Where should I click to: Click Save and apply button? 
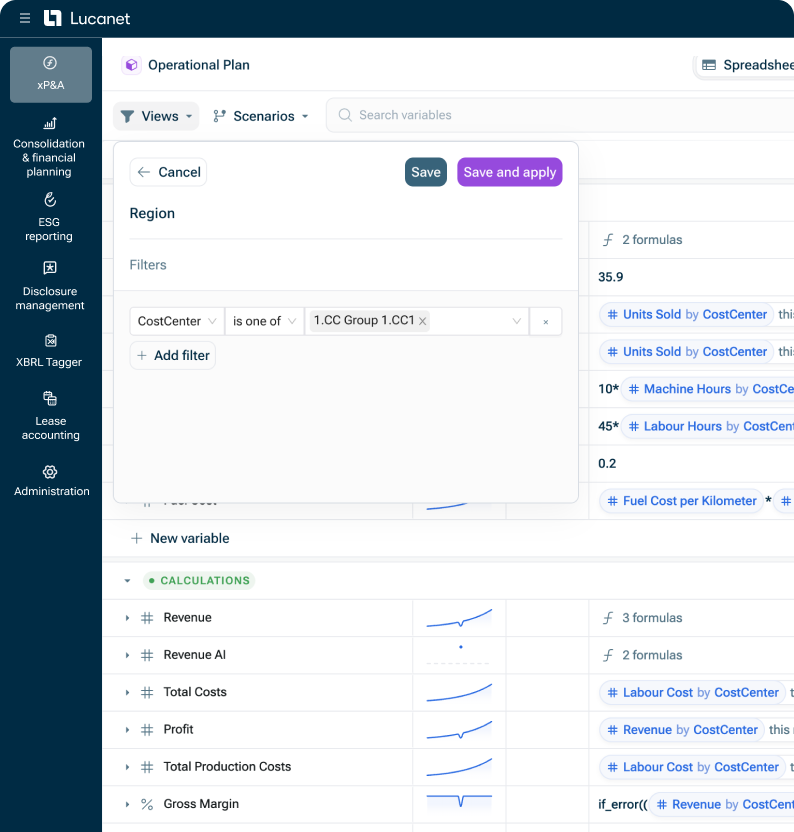pos(509,172)
